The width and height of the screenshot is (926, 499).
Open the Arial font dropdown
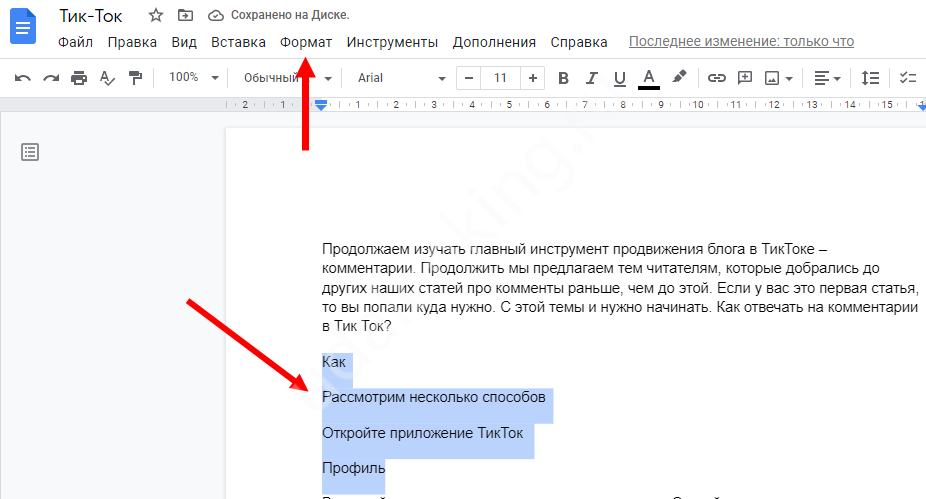401,78
